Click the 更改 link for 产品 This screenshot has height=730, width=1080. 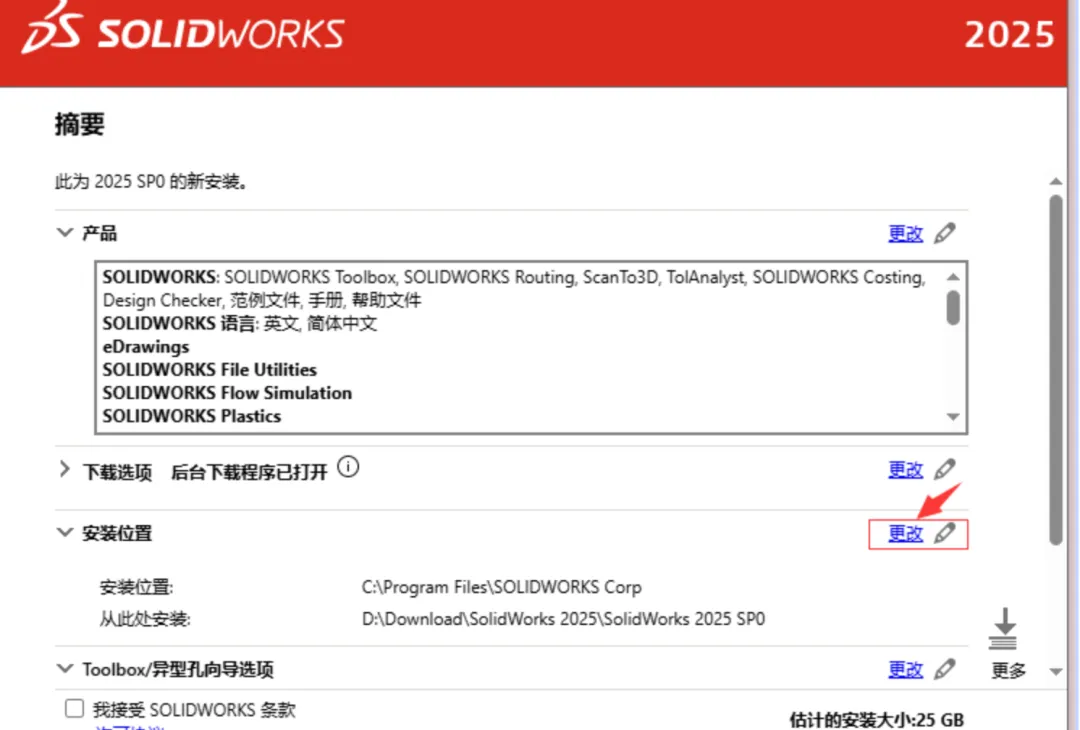coord(905,233)
